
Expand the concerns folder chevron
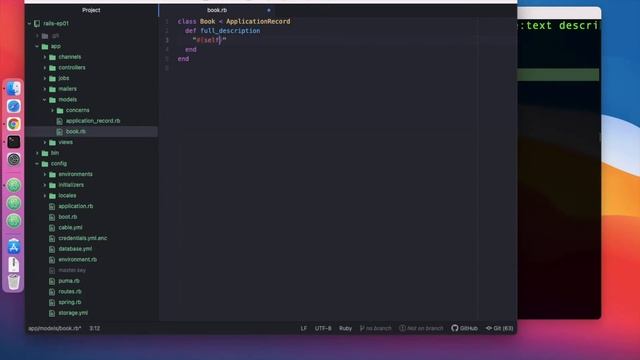pos(52,110)
